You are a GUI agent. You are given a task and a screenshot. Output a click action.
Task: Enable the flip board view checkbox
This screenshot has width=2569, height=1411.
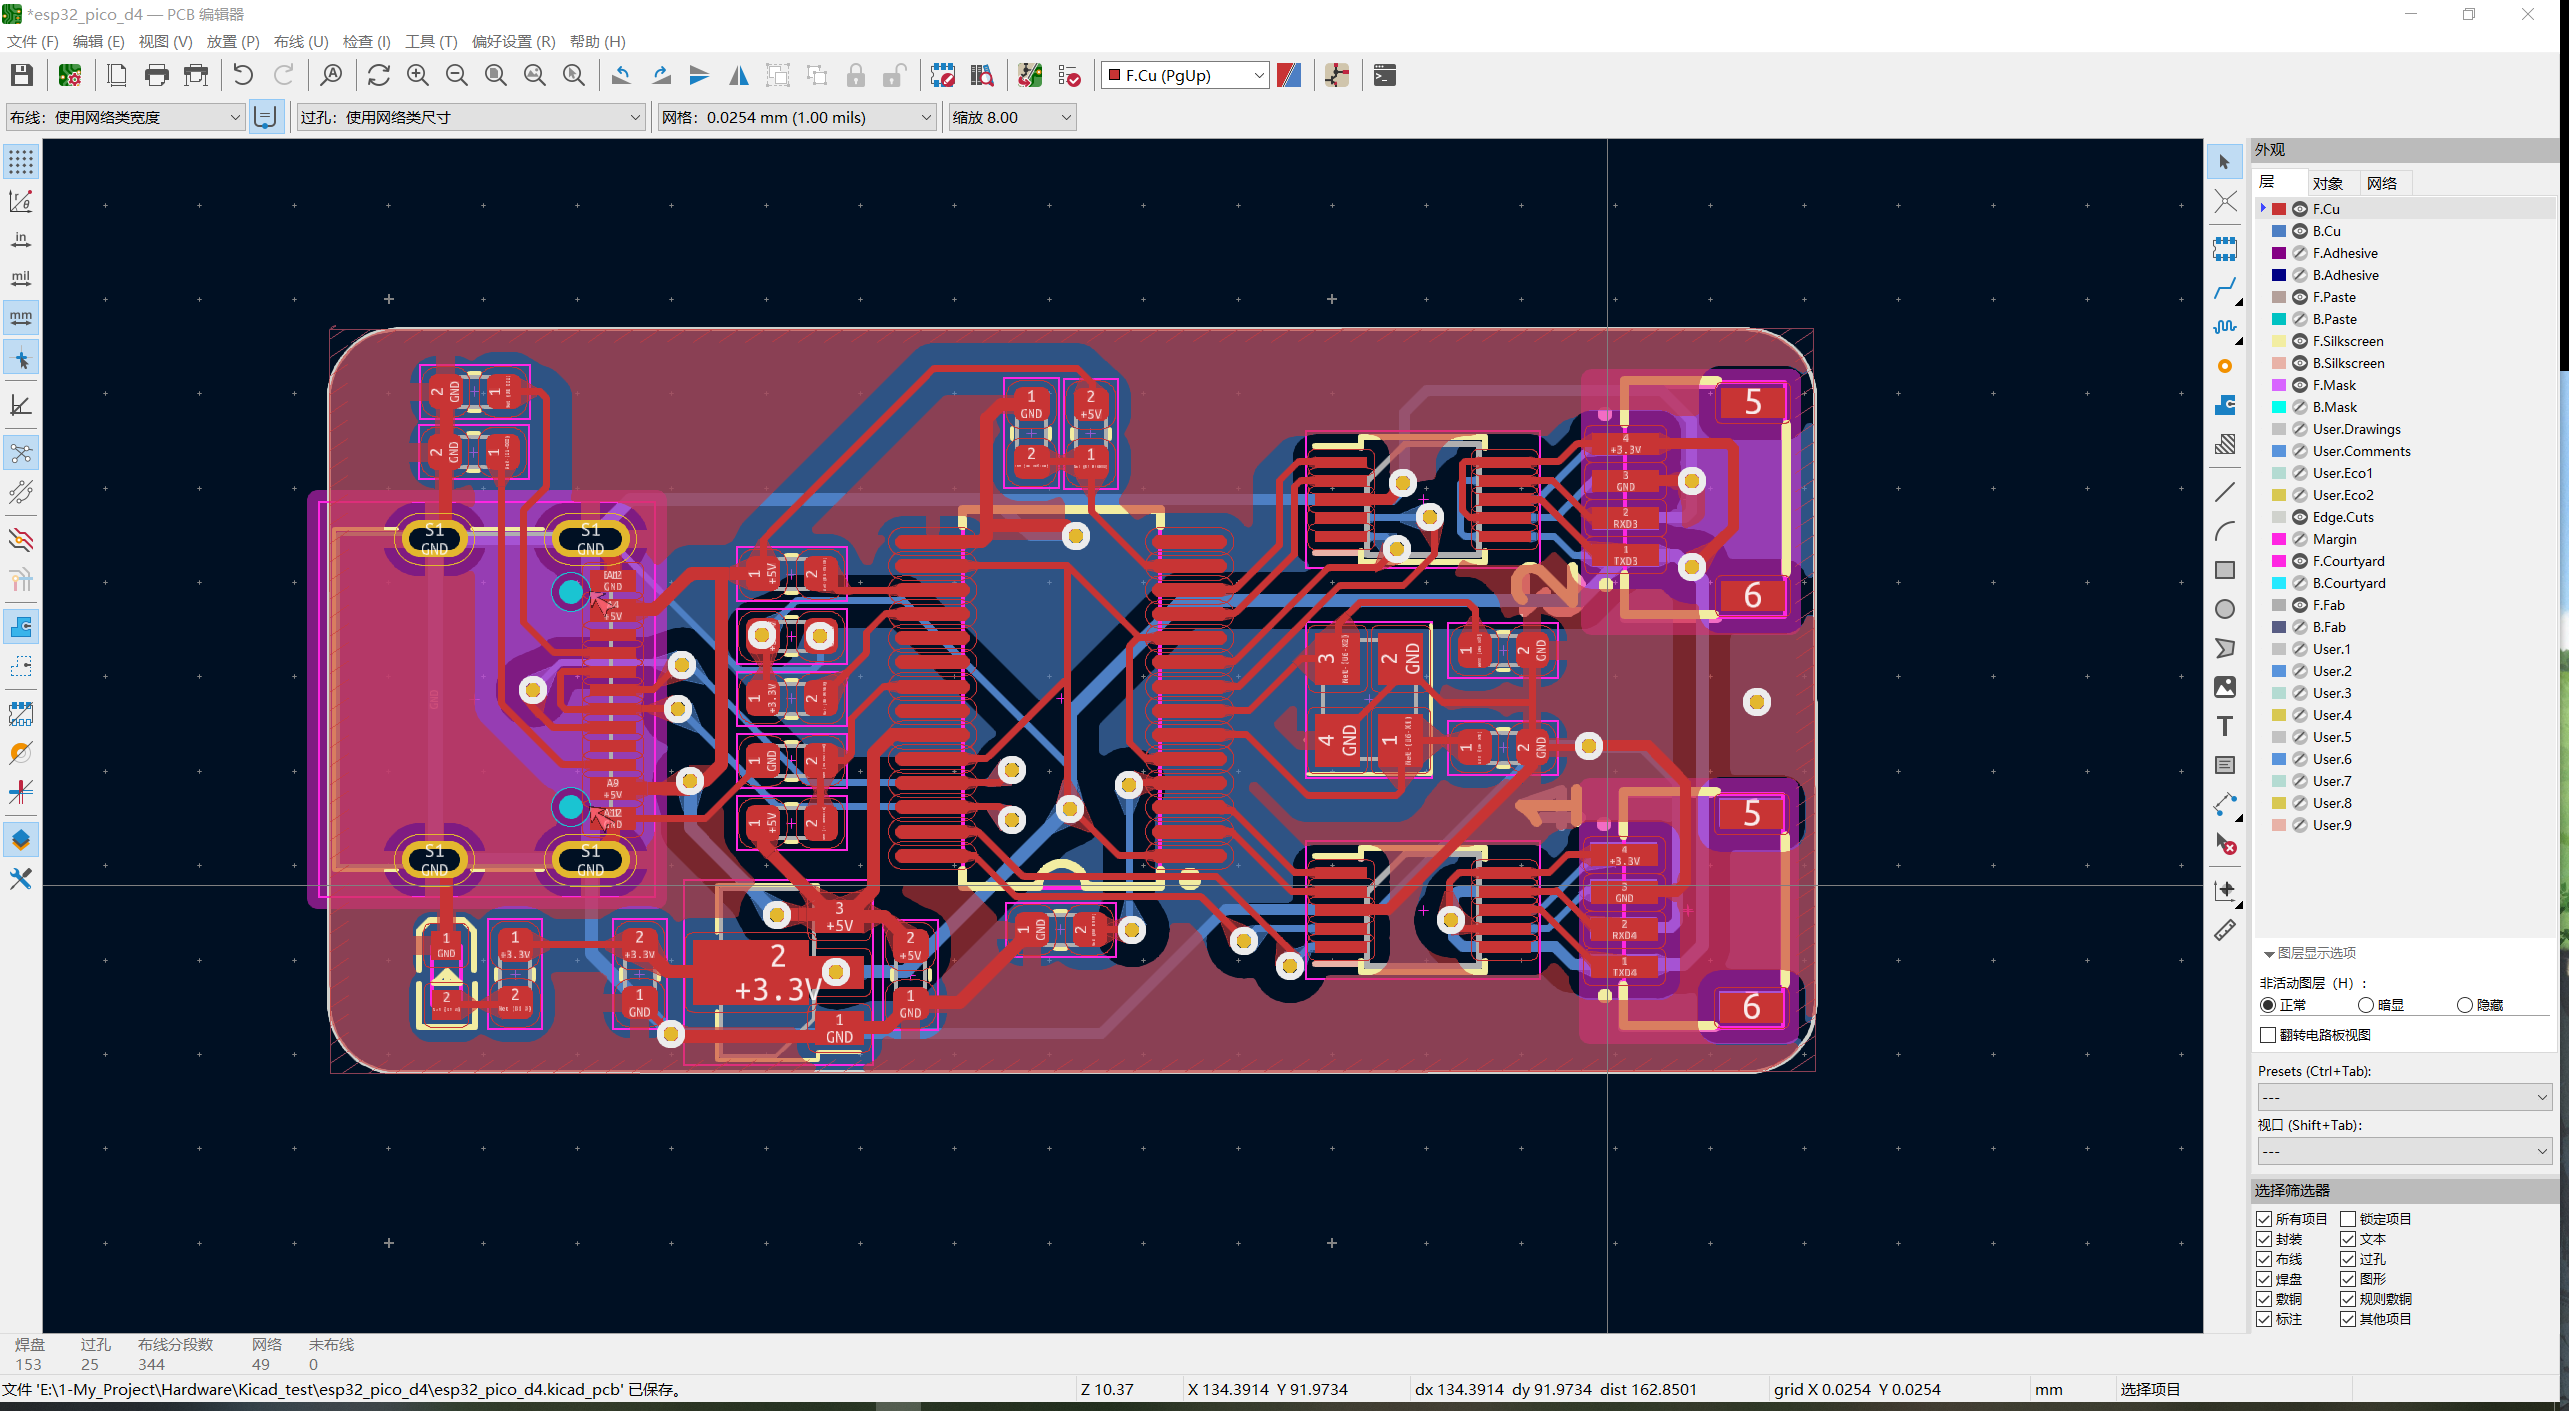(x=2268, y=1035)
